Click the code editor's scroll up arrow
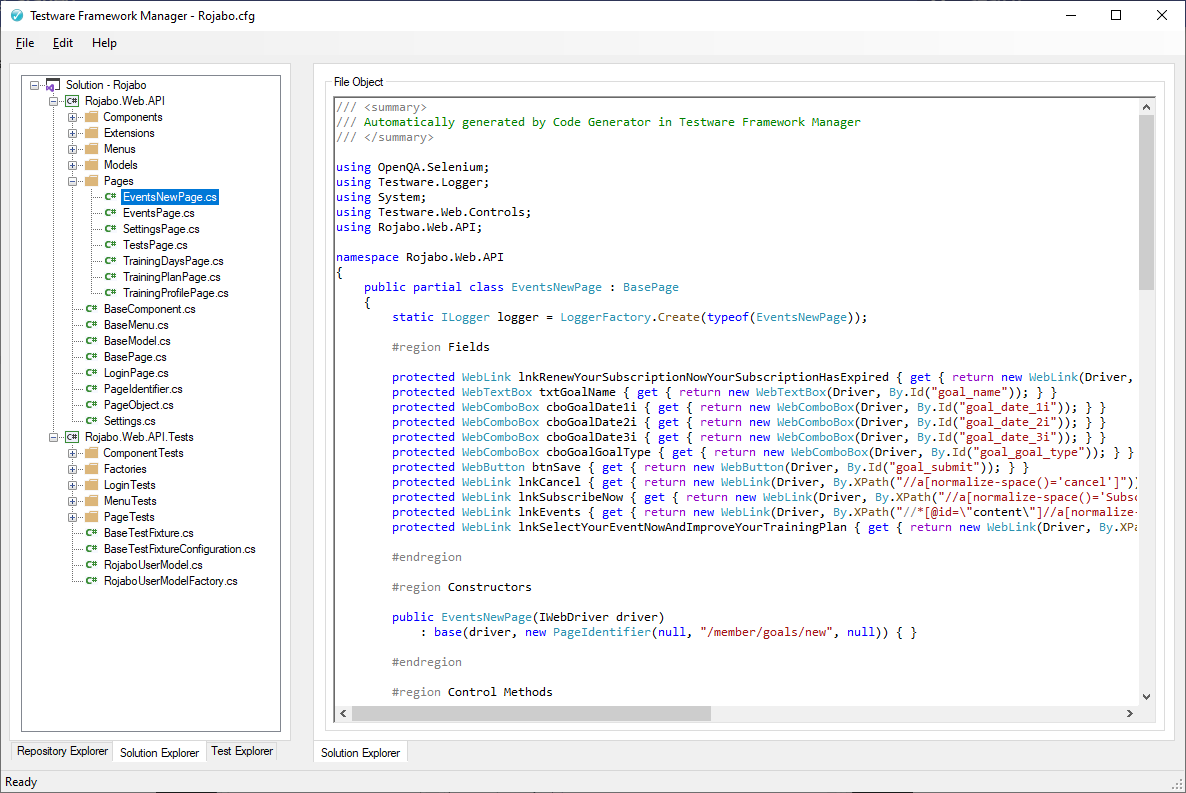The width and height of the screenshot is (1186, 793). pos(1146,107)
